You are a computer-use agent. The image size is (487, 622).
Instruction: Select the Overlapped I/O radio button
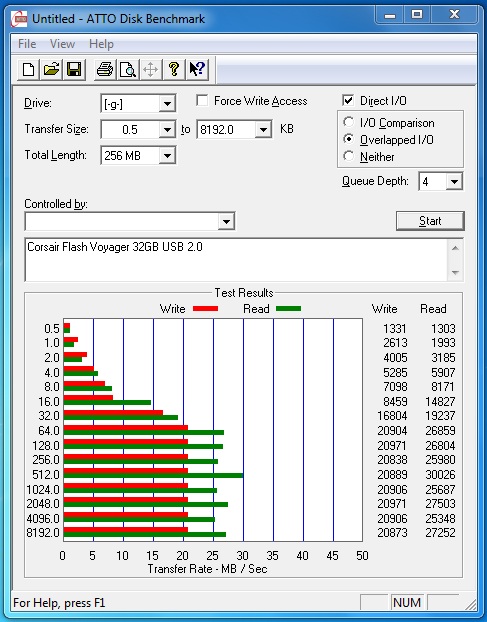[x=349, y=139]
